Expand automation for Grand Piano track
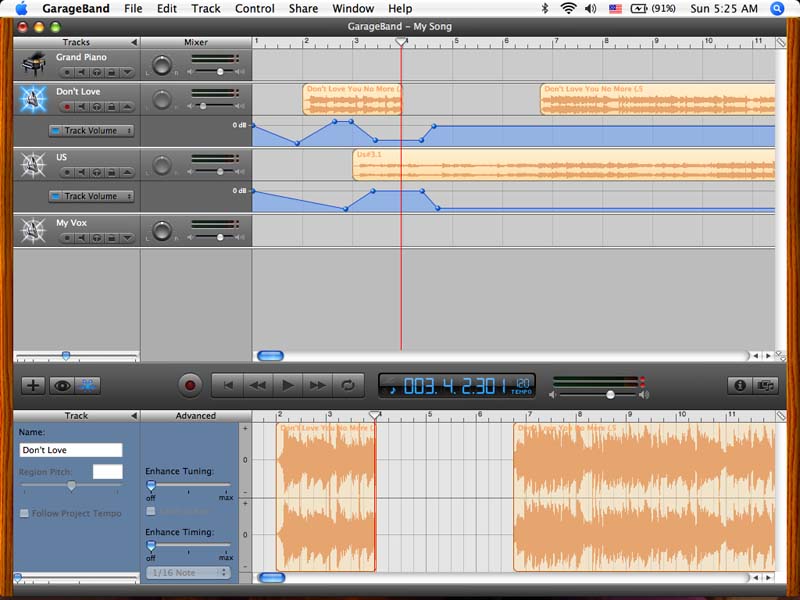Image resolution: width=800 pixels, height=600 pixels. tap(127, 72)
